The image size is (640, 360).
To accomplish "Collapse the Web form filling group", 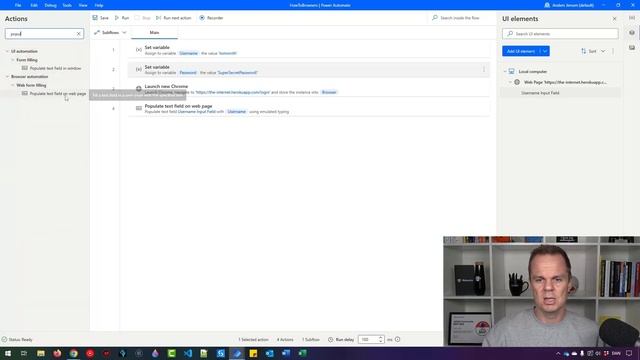I will point(13,85).
